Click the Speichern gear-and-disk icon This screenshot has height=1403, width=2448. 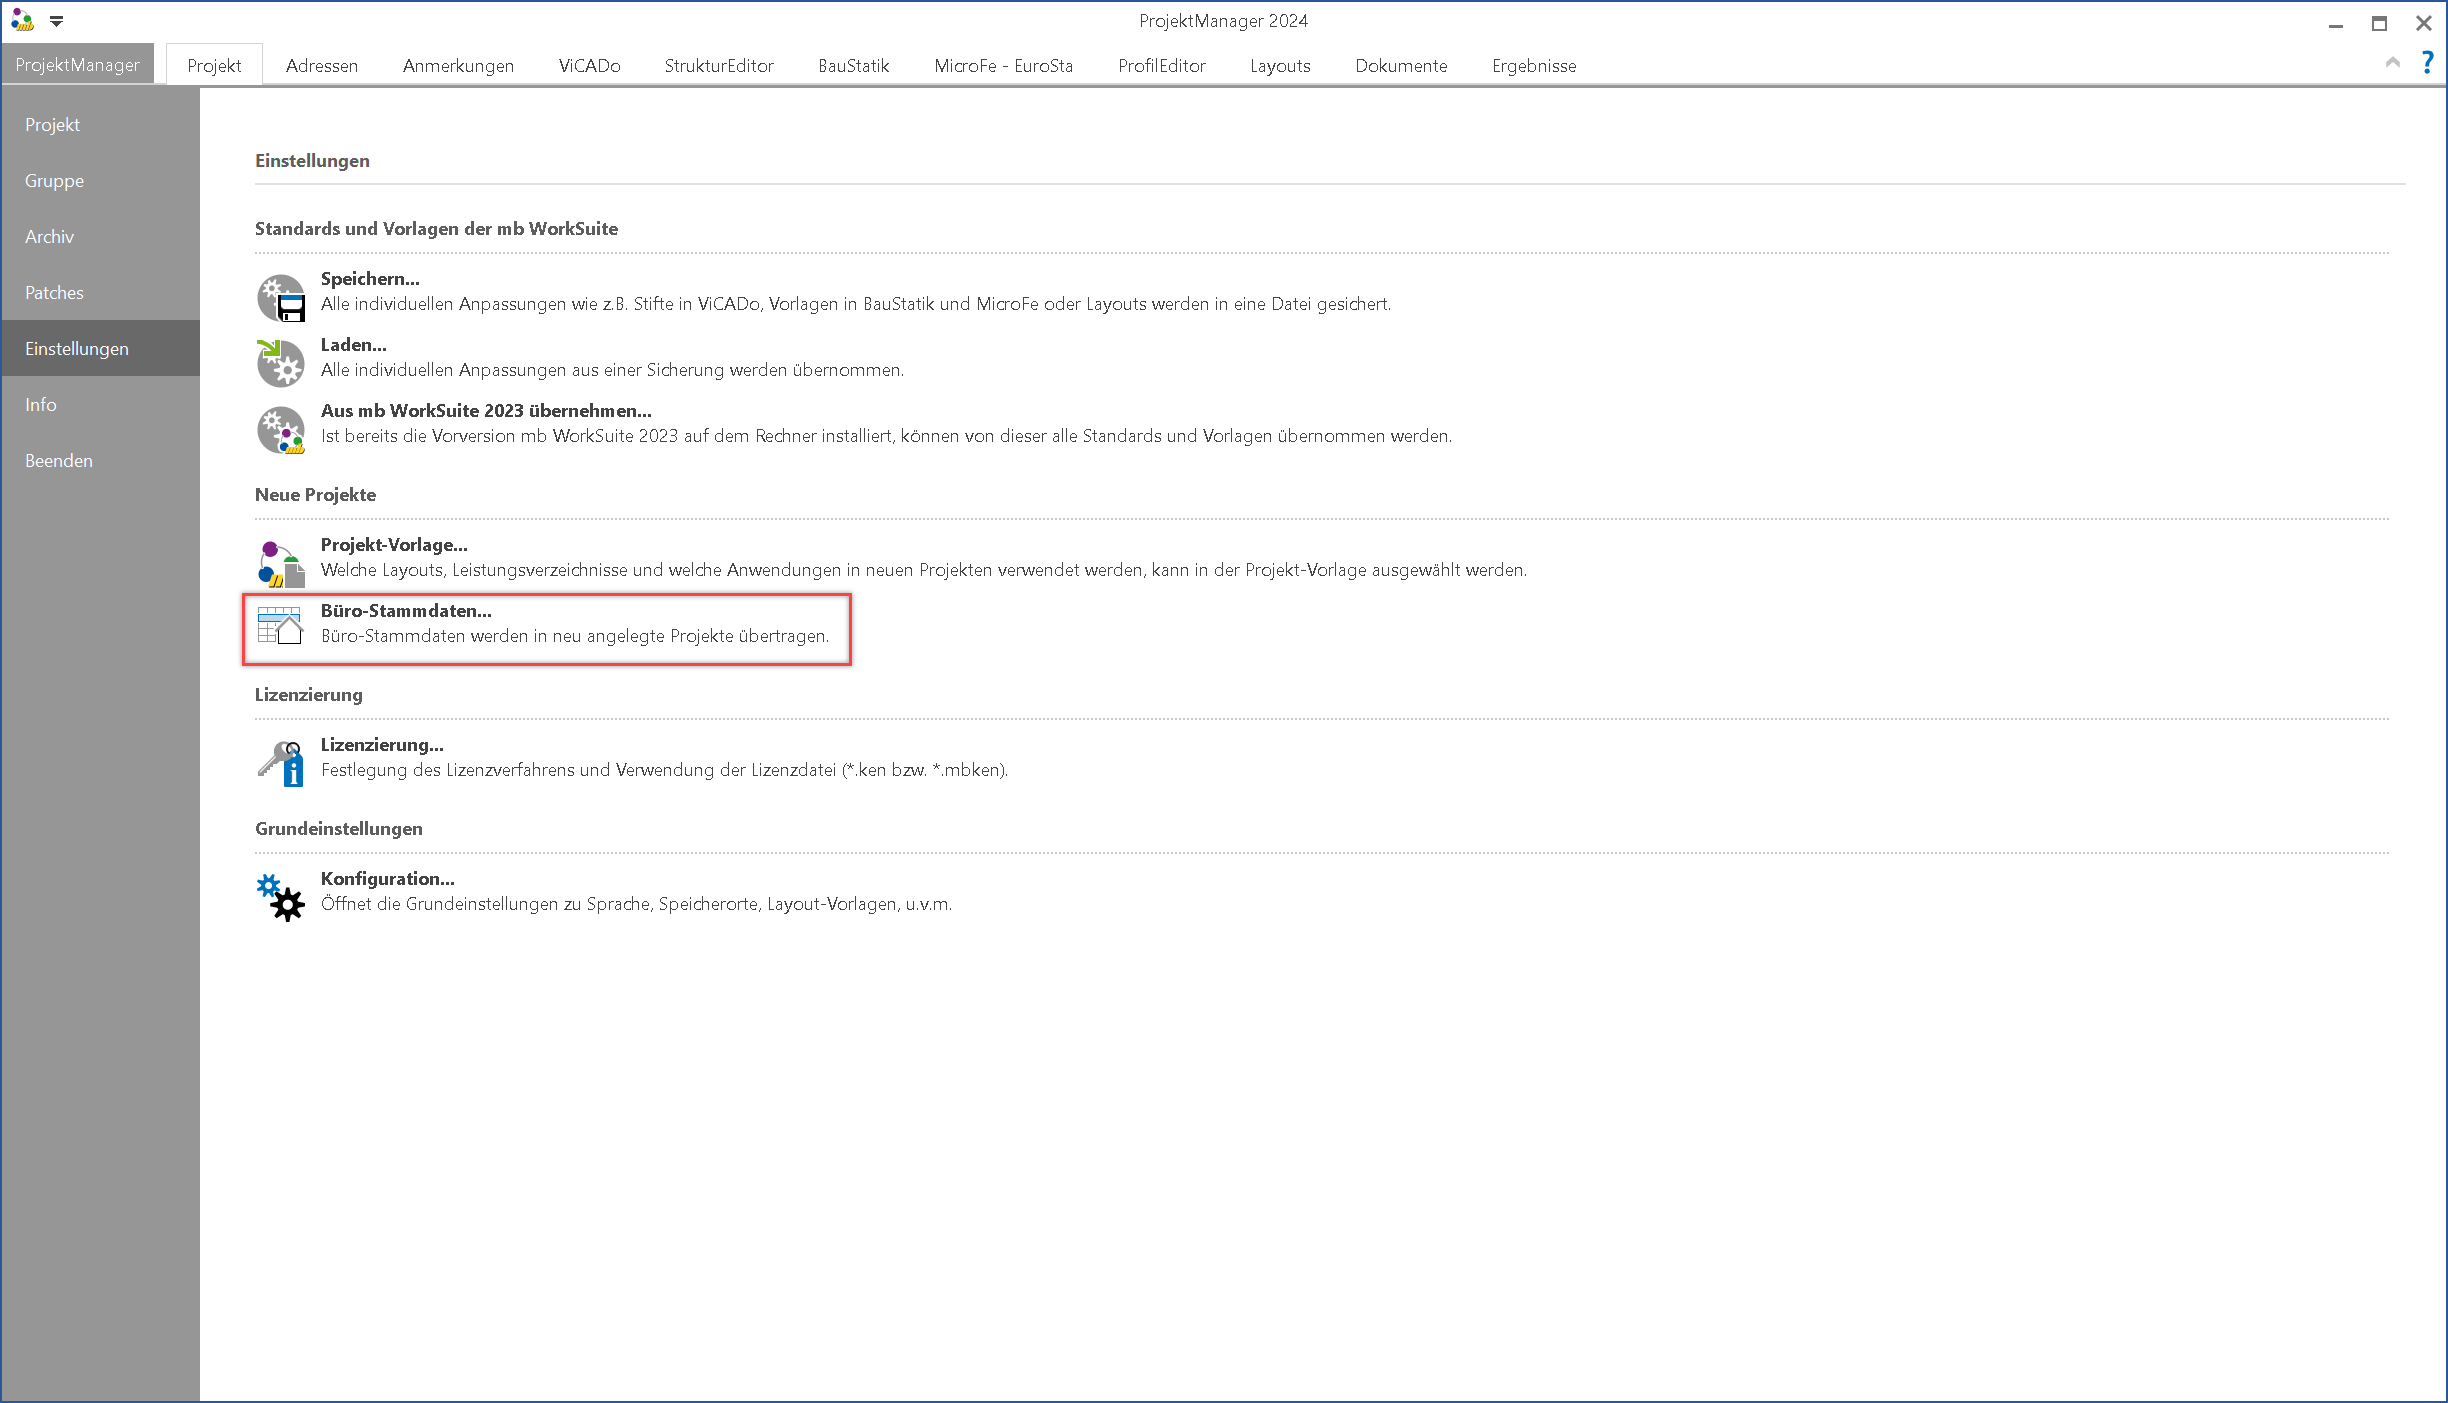coord(281,298)
